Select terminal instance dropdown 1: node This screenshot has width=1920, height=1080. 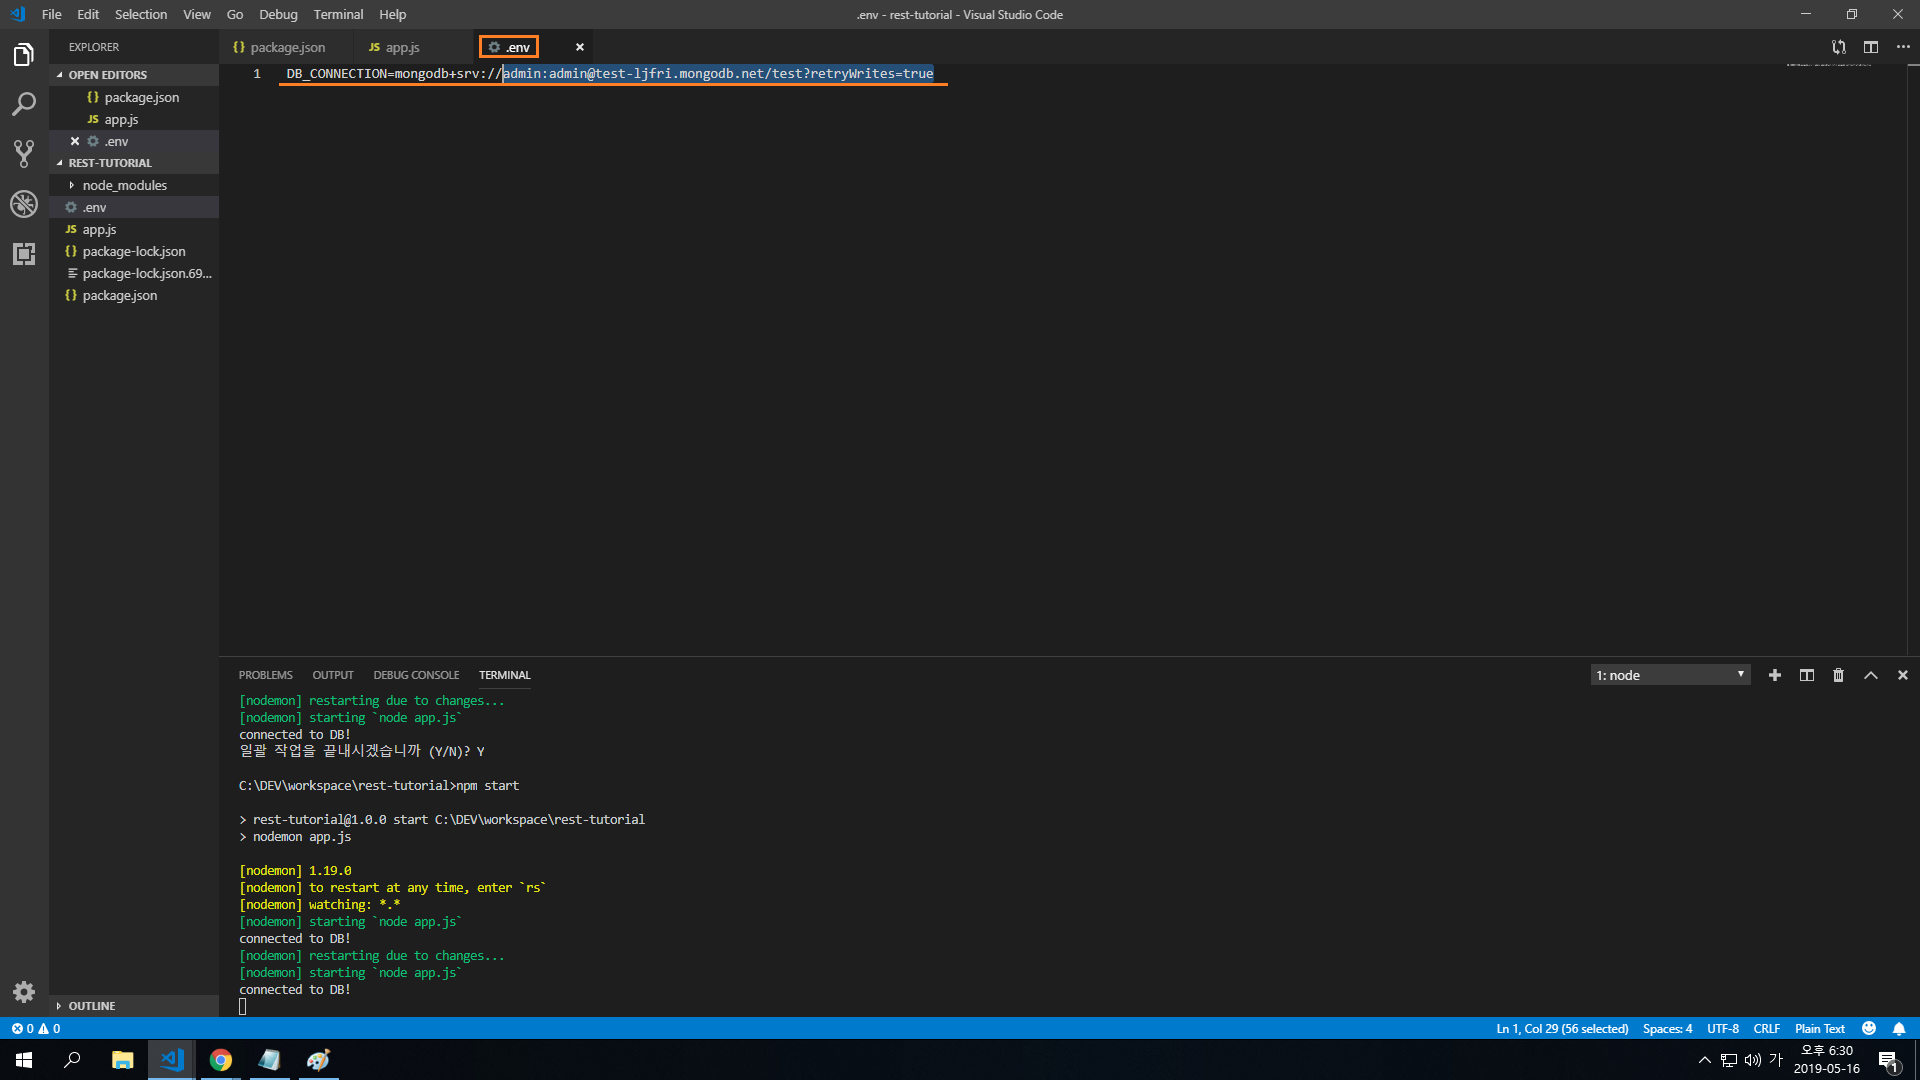[1670, 675]
